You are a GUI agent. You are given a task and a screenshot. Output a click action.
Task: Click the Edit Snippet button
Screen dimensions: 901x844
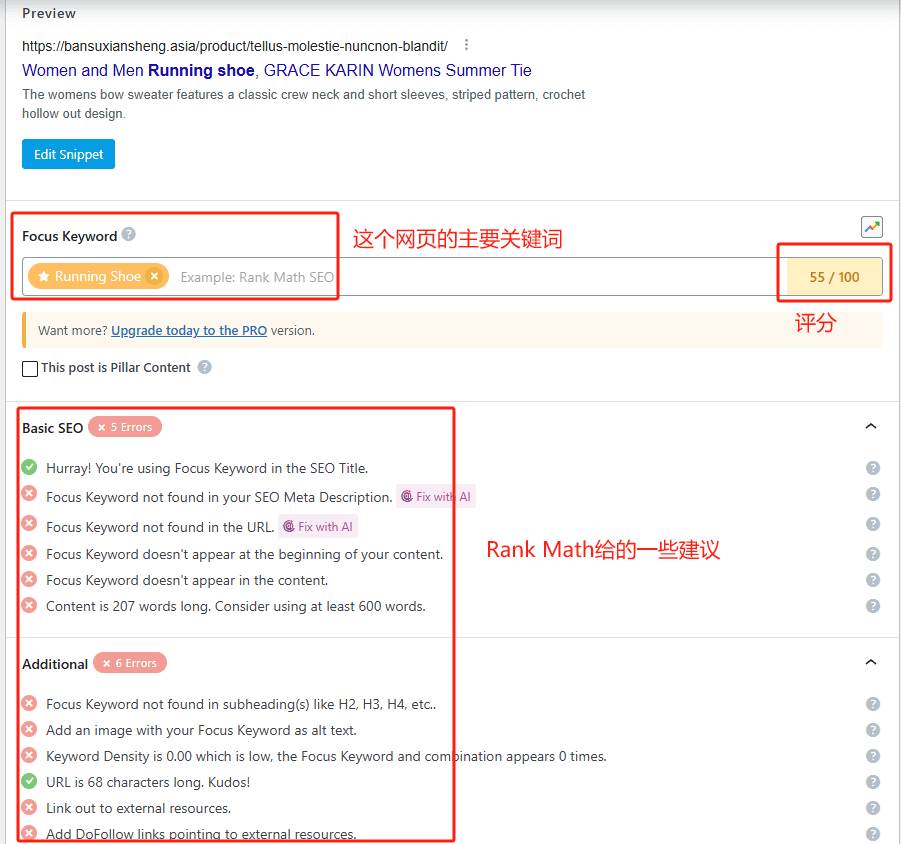68,154
